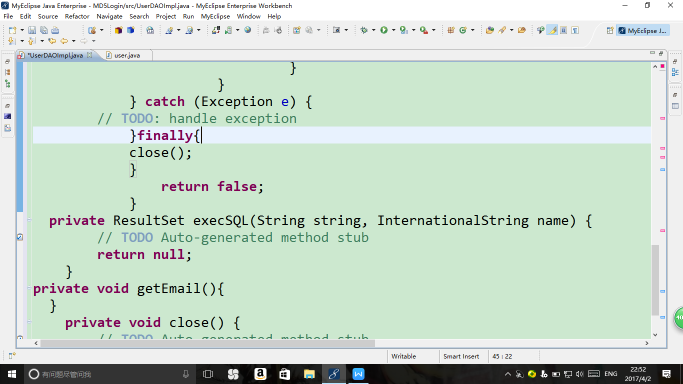
Task: Open the New file dropdown arrow
Action: [x=22, y=30]
